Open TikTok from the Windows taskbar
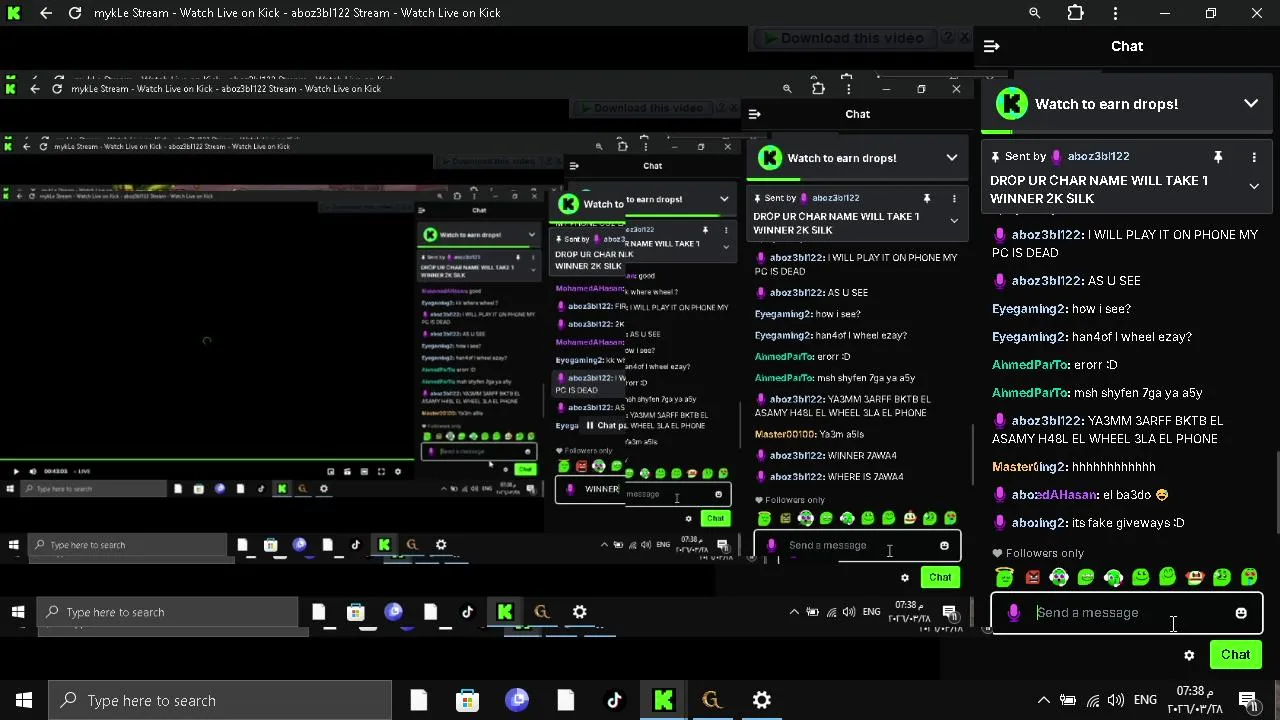The height and width of the screenshot is (720, 1280). 614,700
